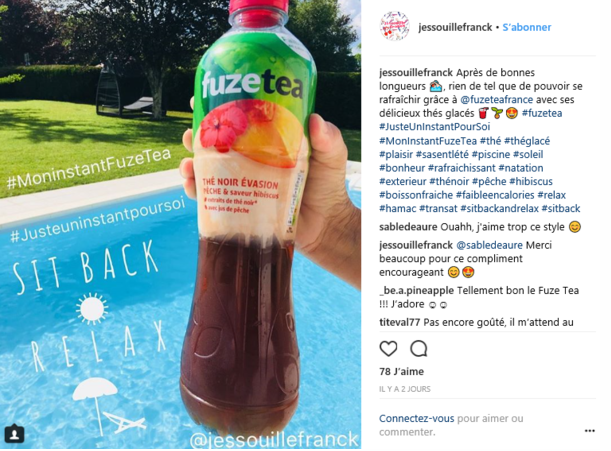The height and width of the screenshot is (451, 611).
Task: Open jessouillefranck username in header
Action: tap(455, 27)
